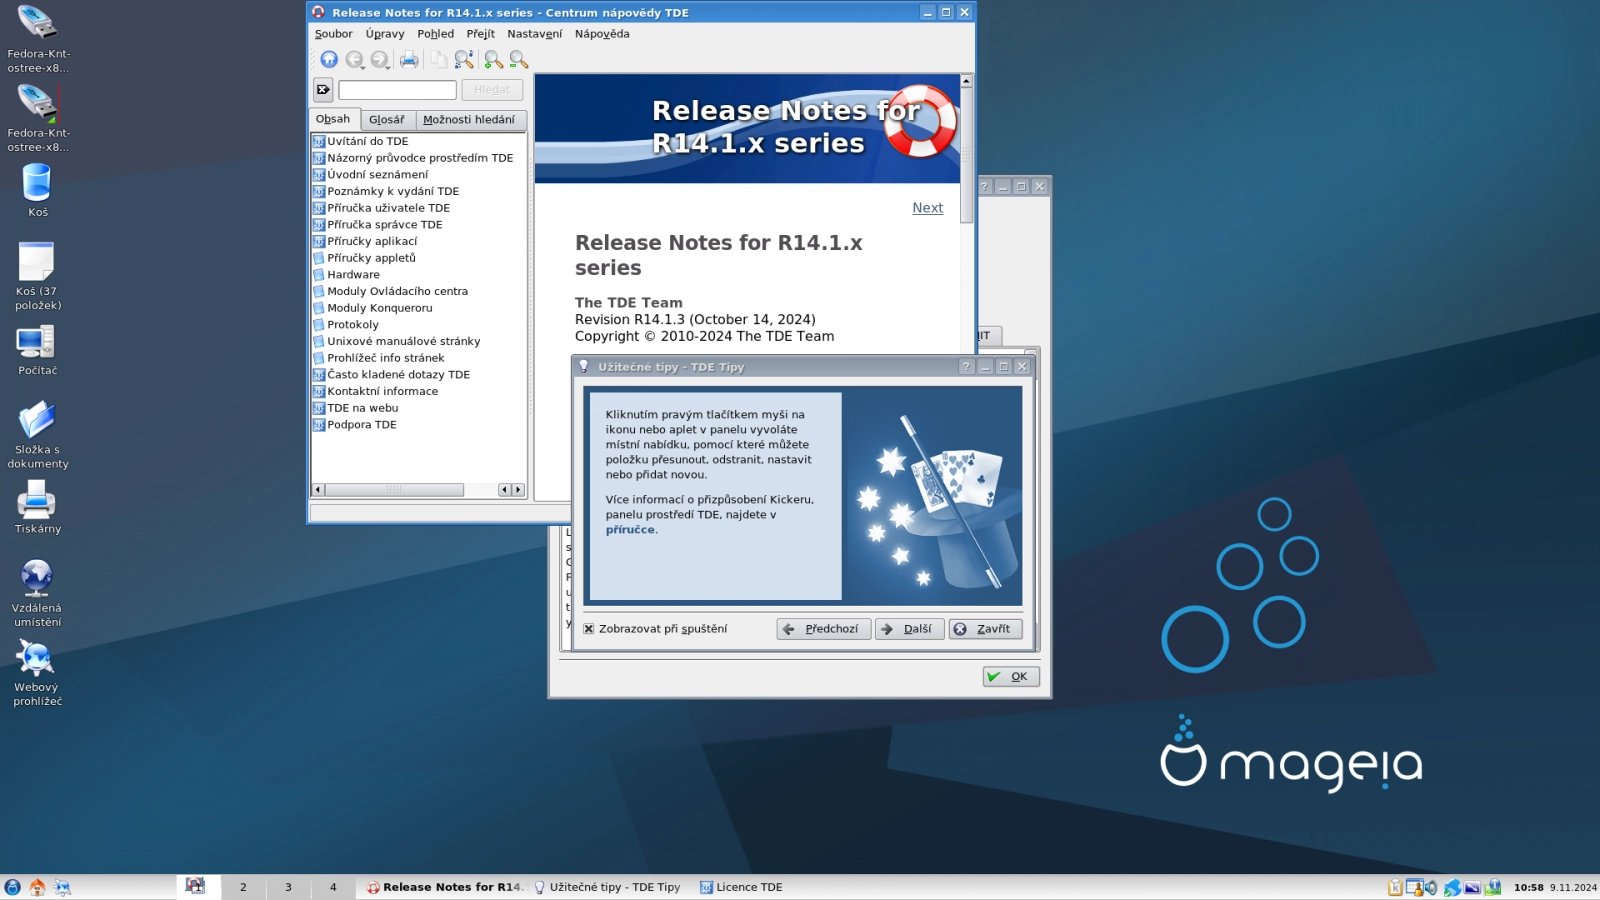Switch to Možnosti hledání tab

coord(469,120)
